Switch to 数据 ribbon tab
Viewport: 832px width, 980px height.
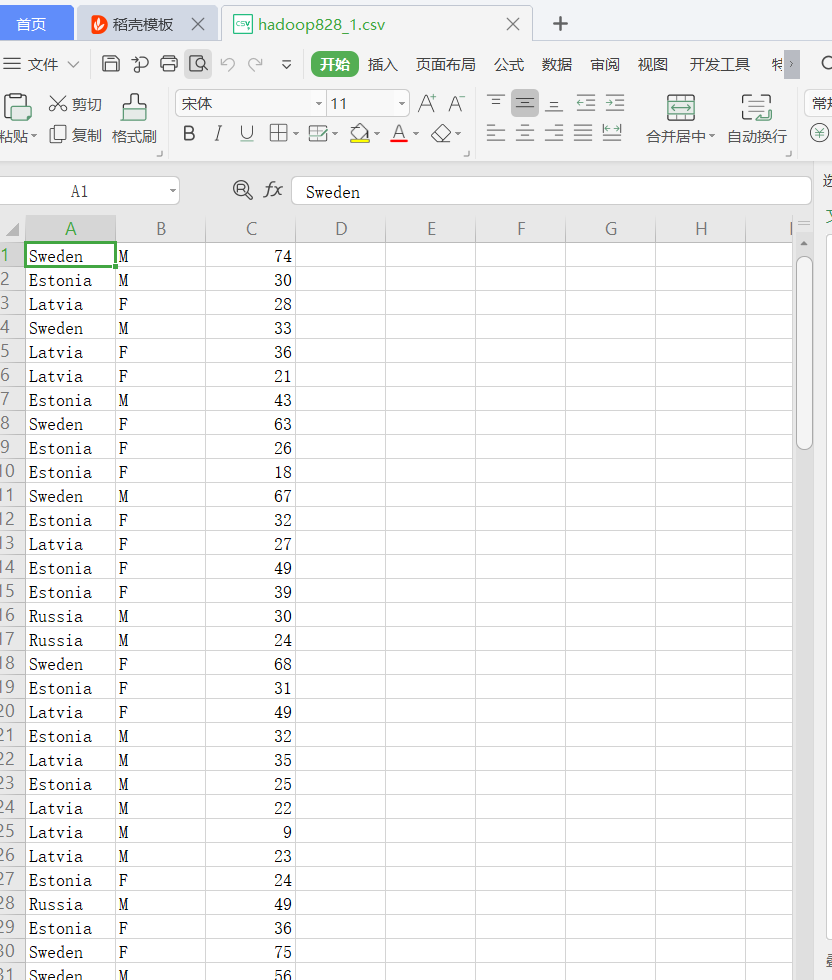[x=556, y=64]
